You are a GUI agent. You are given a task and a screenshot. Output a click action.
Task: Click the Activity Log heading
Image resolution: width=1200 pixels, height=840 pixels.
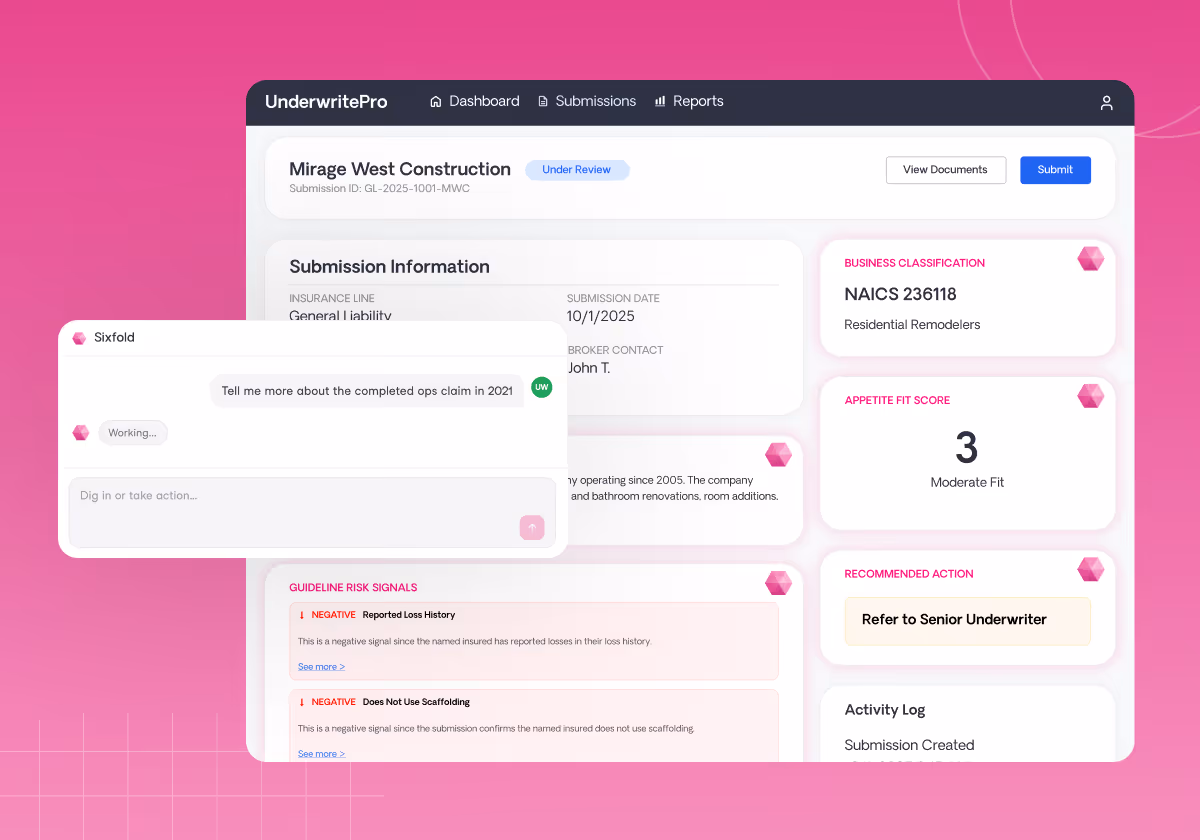[x=885, y=710]
